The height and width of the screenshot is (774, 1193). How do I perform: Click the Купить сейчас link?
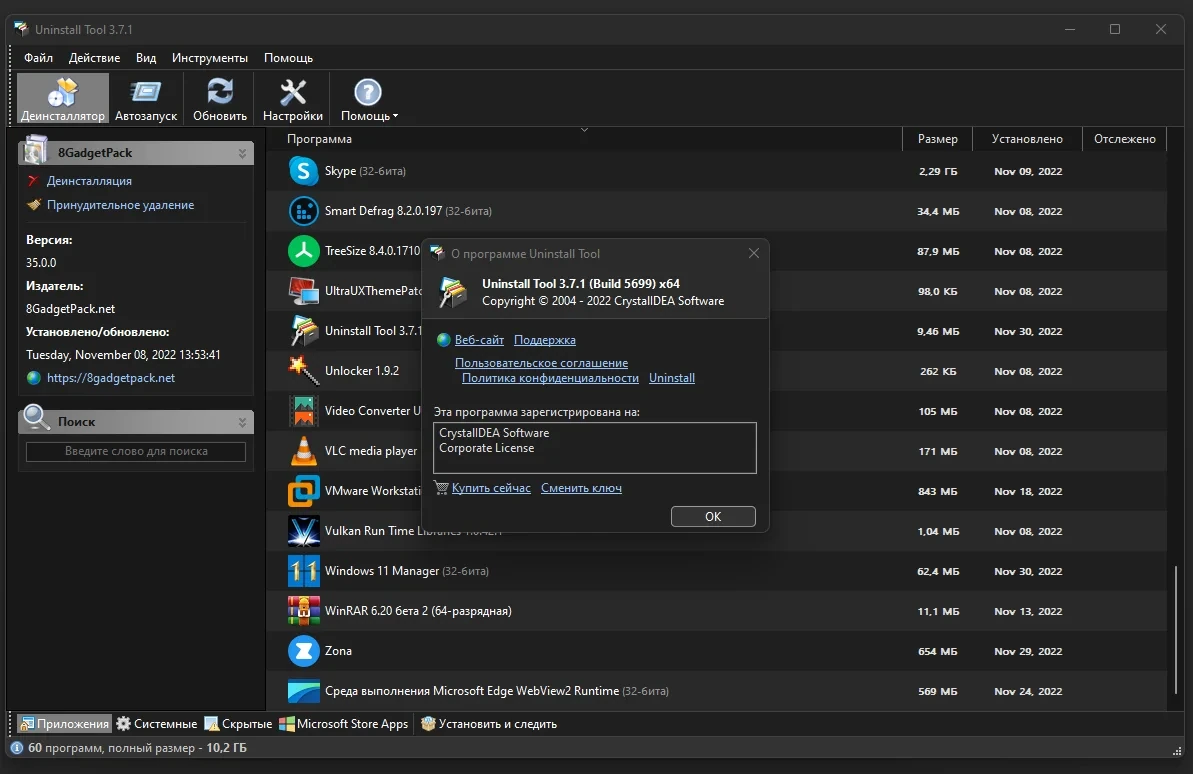tap(492, 488)
